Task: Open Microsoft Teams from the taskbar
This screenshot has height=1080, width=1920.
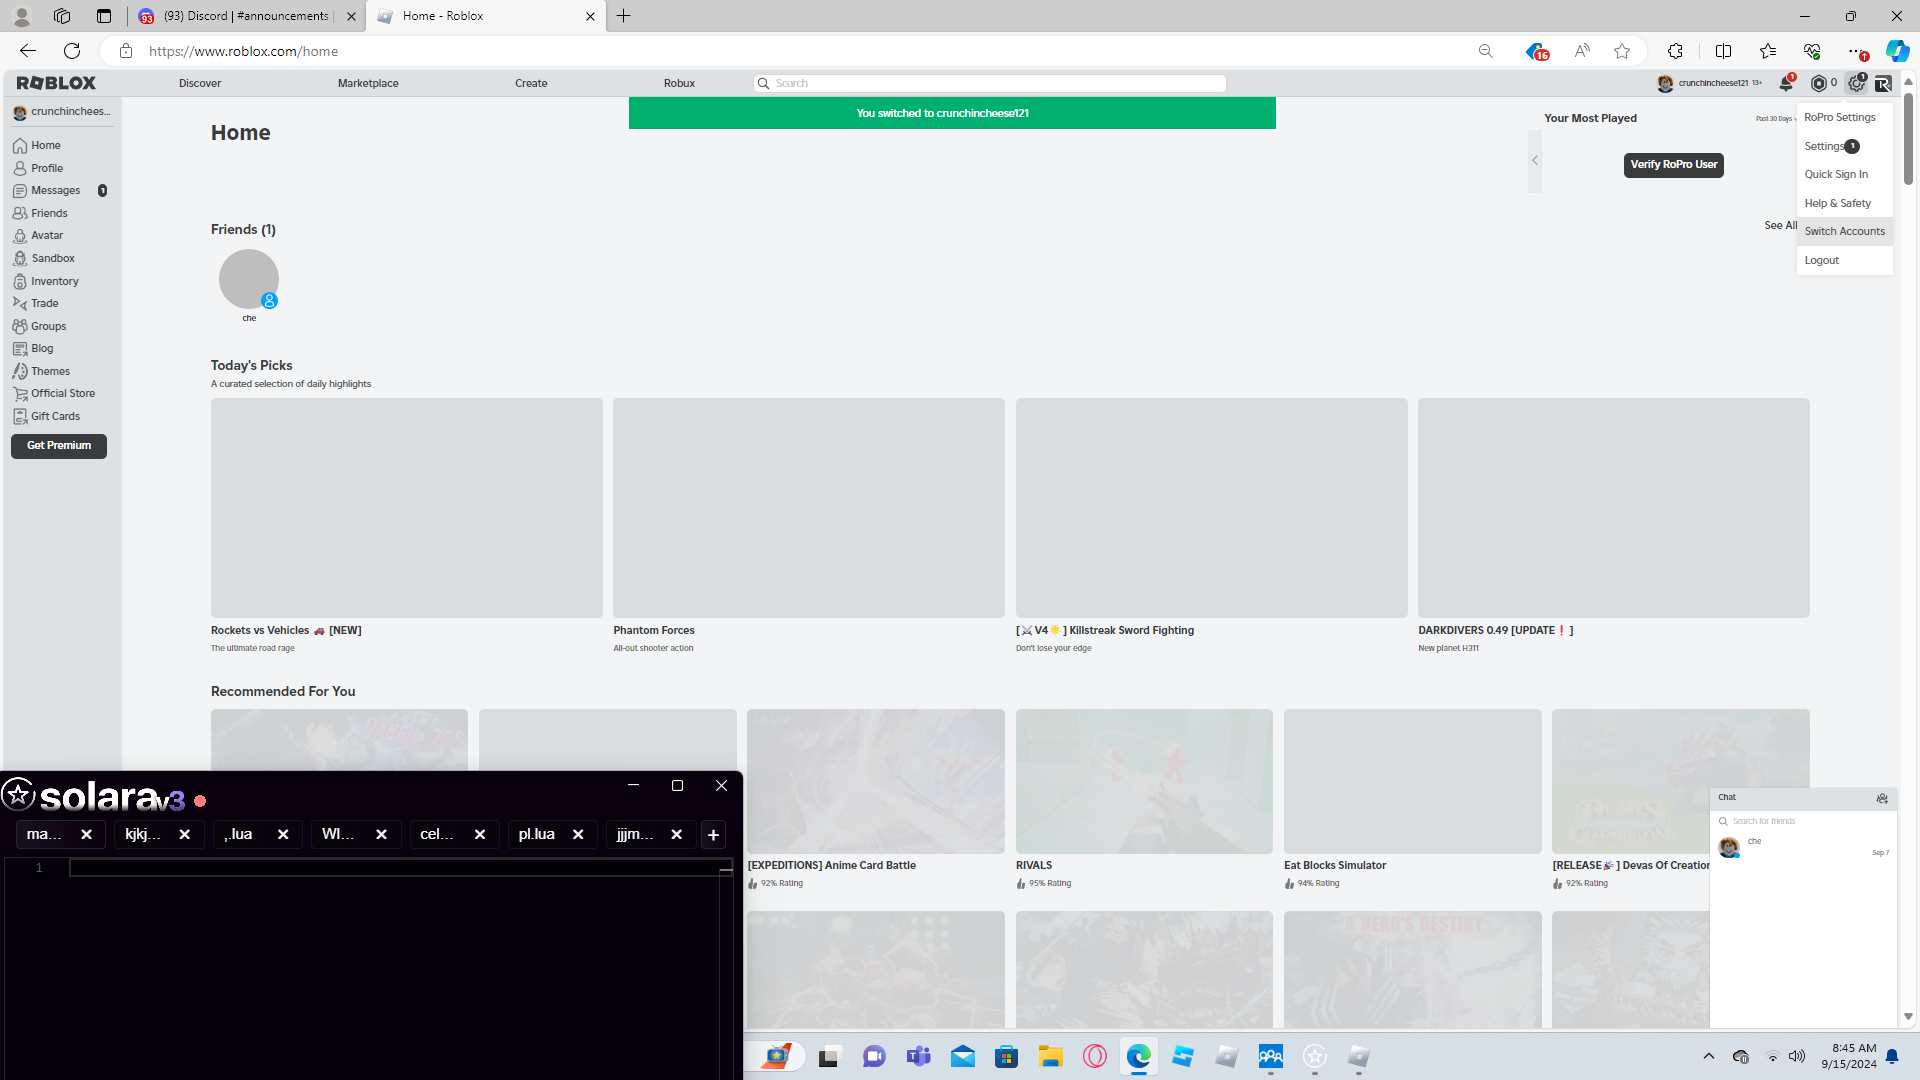Action: click(919, 1056)
